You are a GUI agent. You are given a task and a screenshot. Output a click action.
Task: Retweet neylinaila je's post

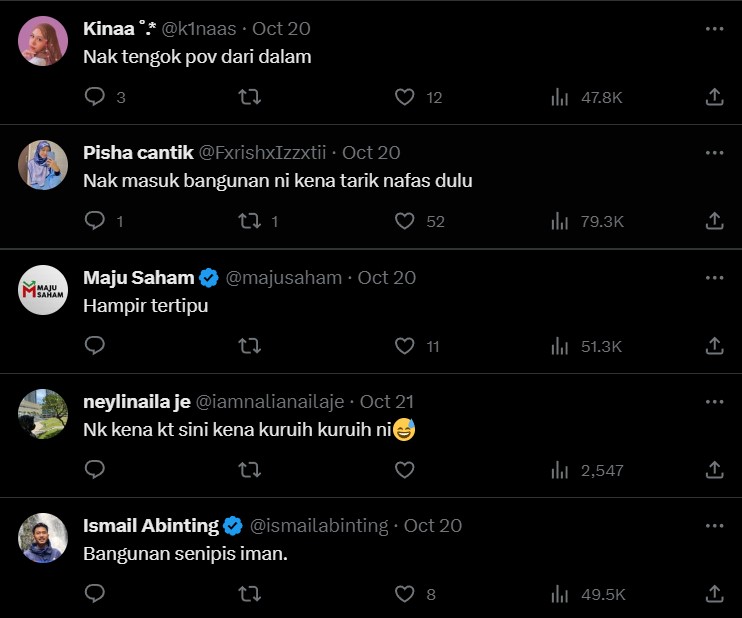(x=250, y=469)
